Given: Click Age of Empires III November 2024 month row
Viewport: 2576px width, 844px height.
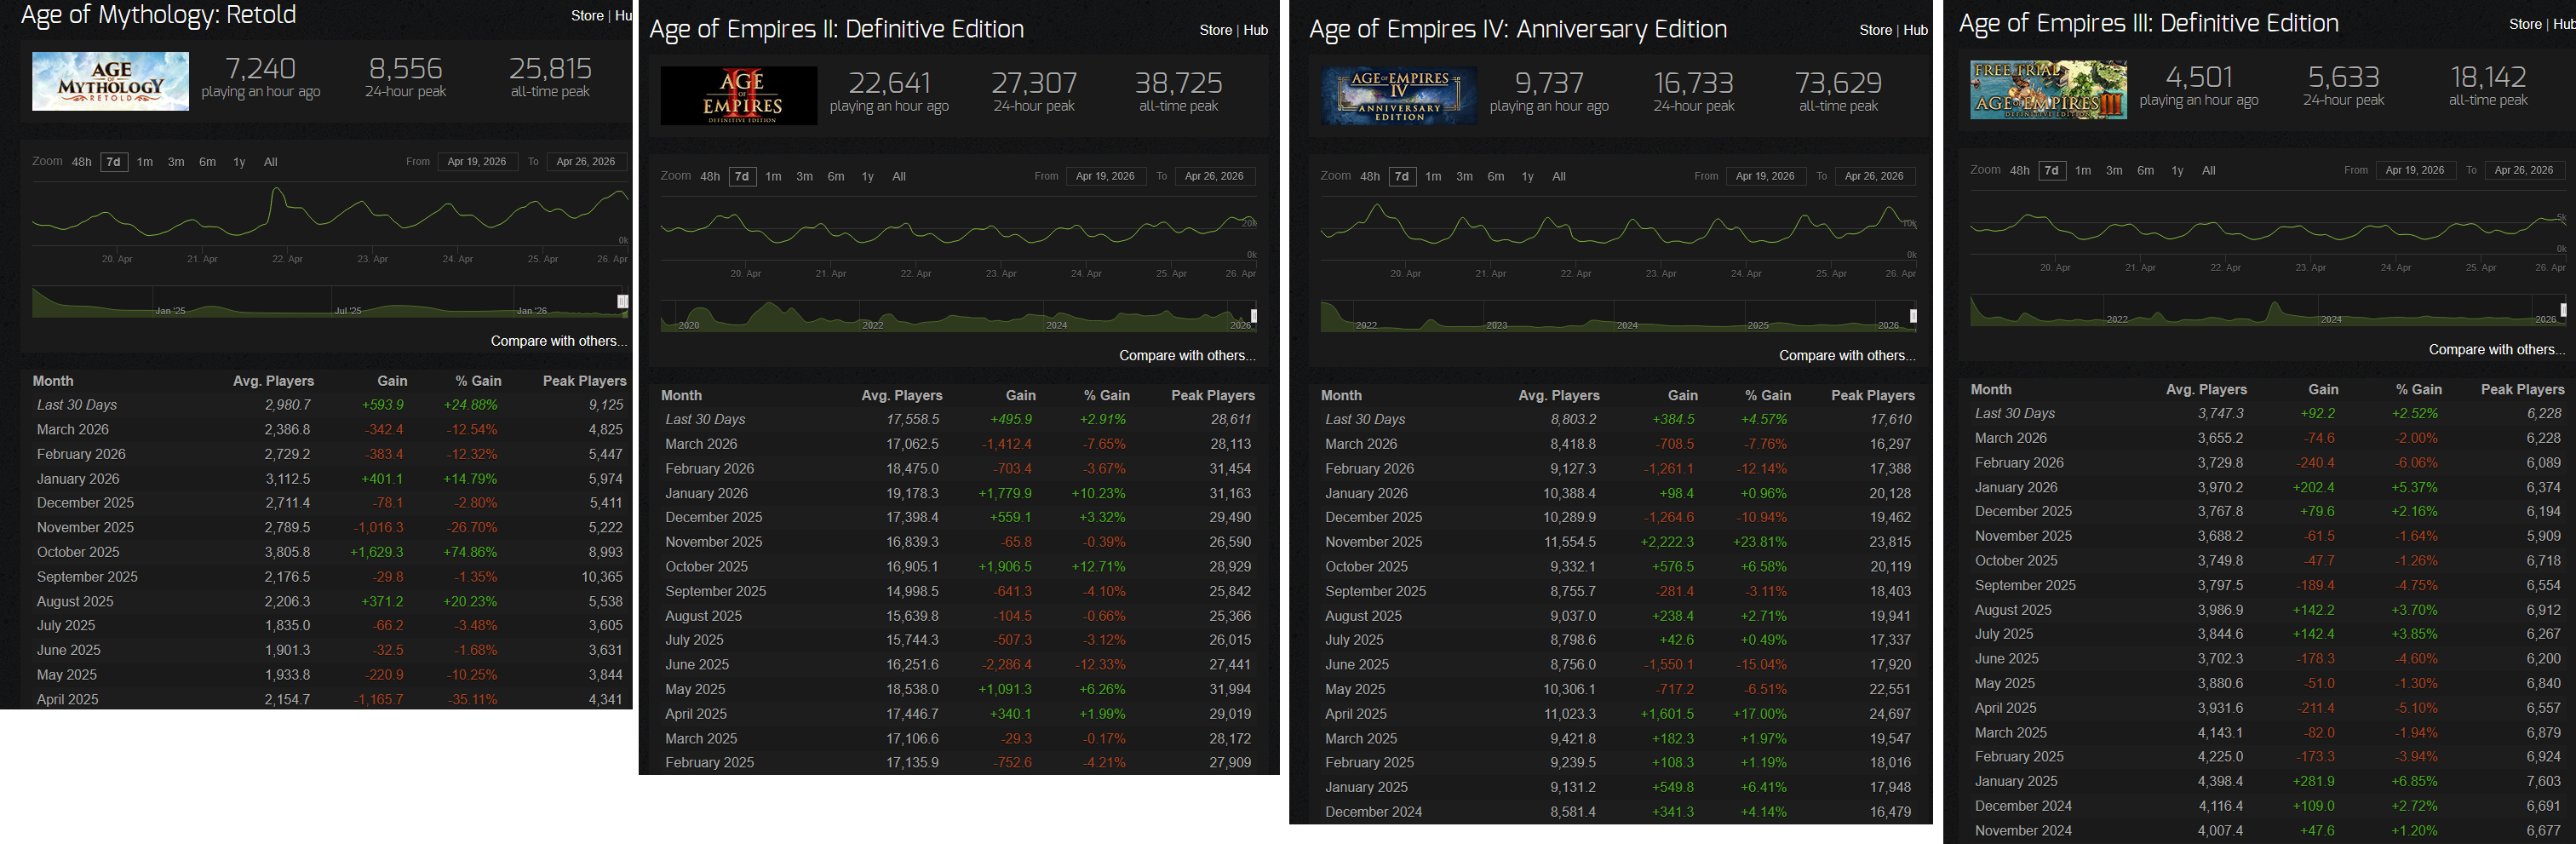Looking at the screenshot, I should coord(2268,831).
